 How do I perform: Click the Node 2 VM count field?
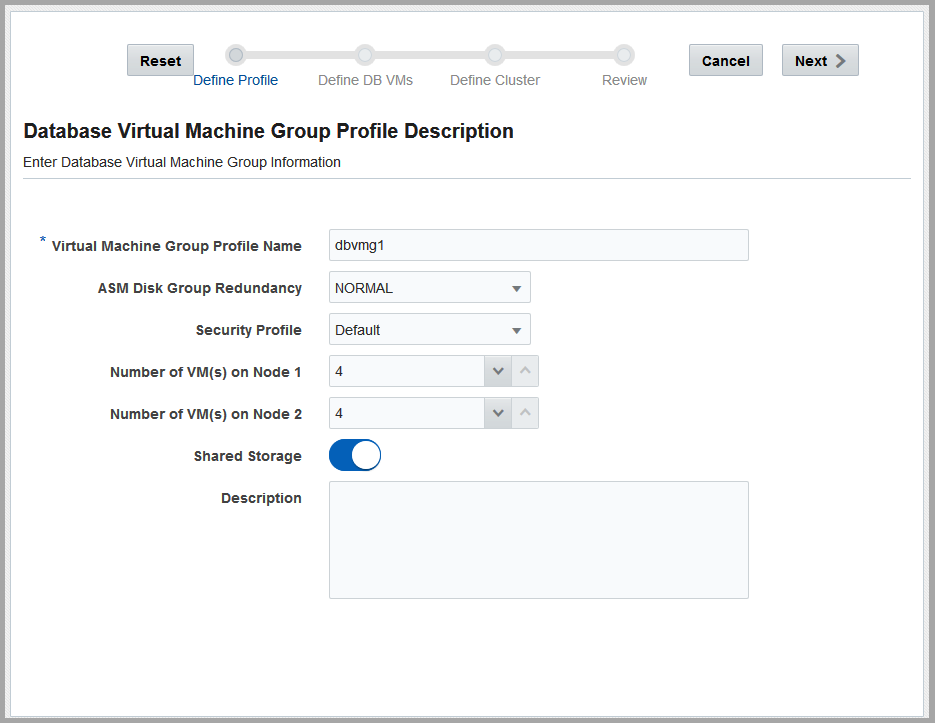pos(407,413)
